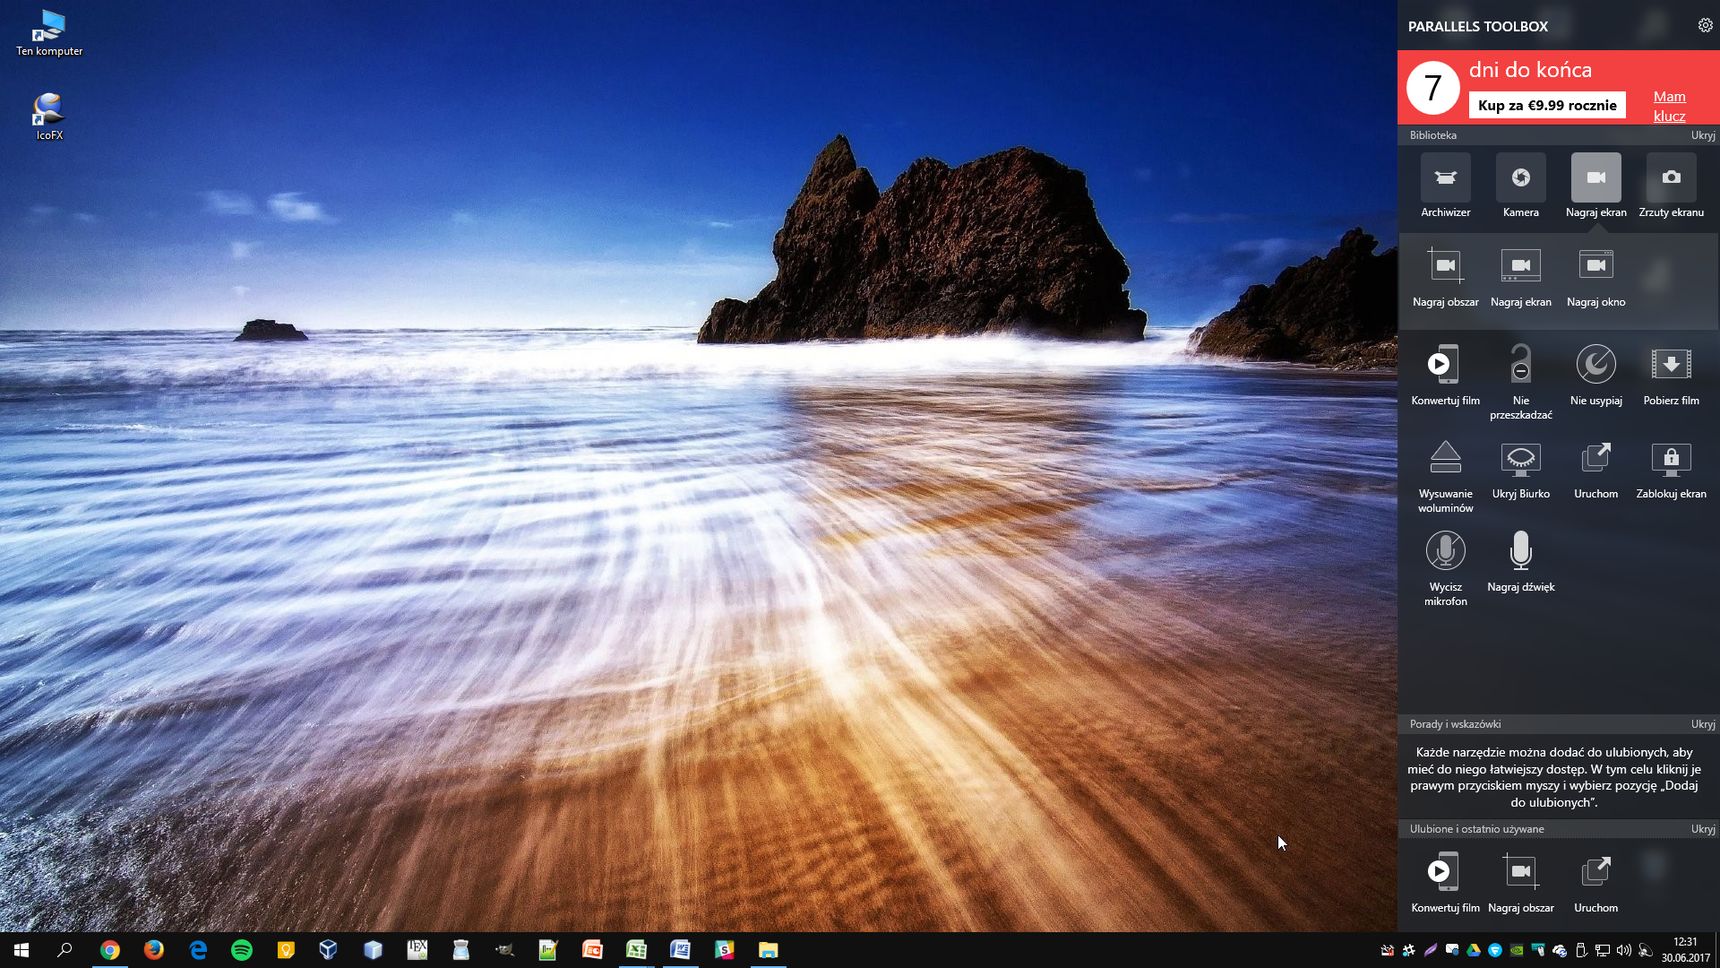1720x968 pixels.
Task: Open Uruchom in the Biblioteka section
Action: pos(1596,470)
